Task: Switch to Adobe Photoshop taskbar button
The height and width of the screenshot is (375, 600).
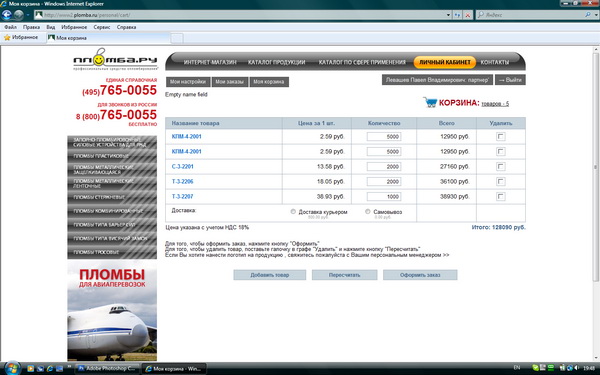Action: point(108,368)
